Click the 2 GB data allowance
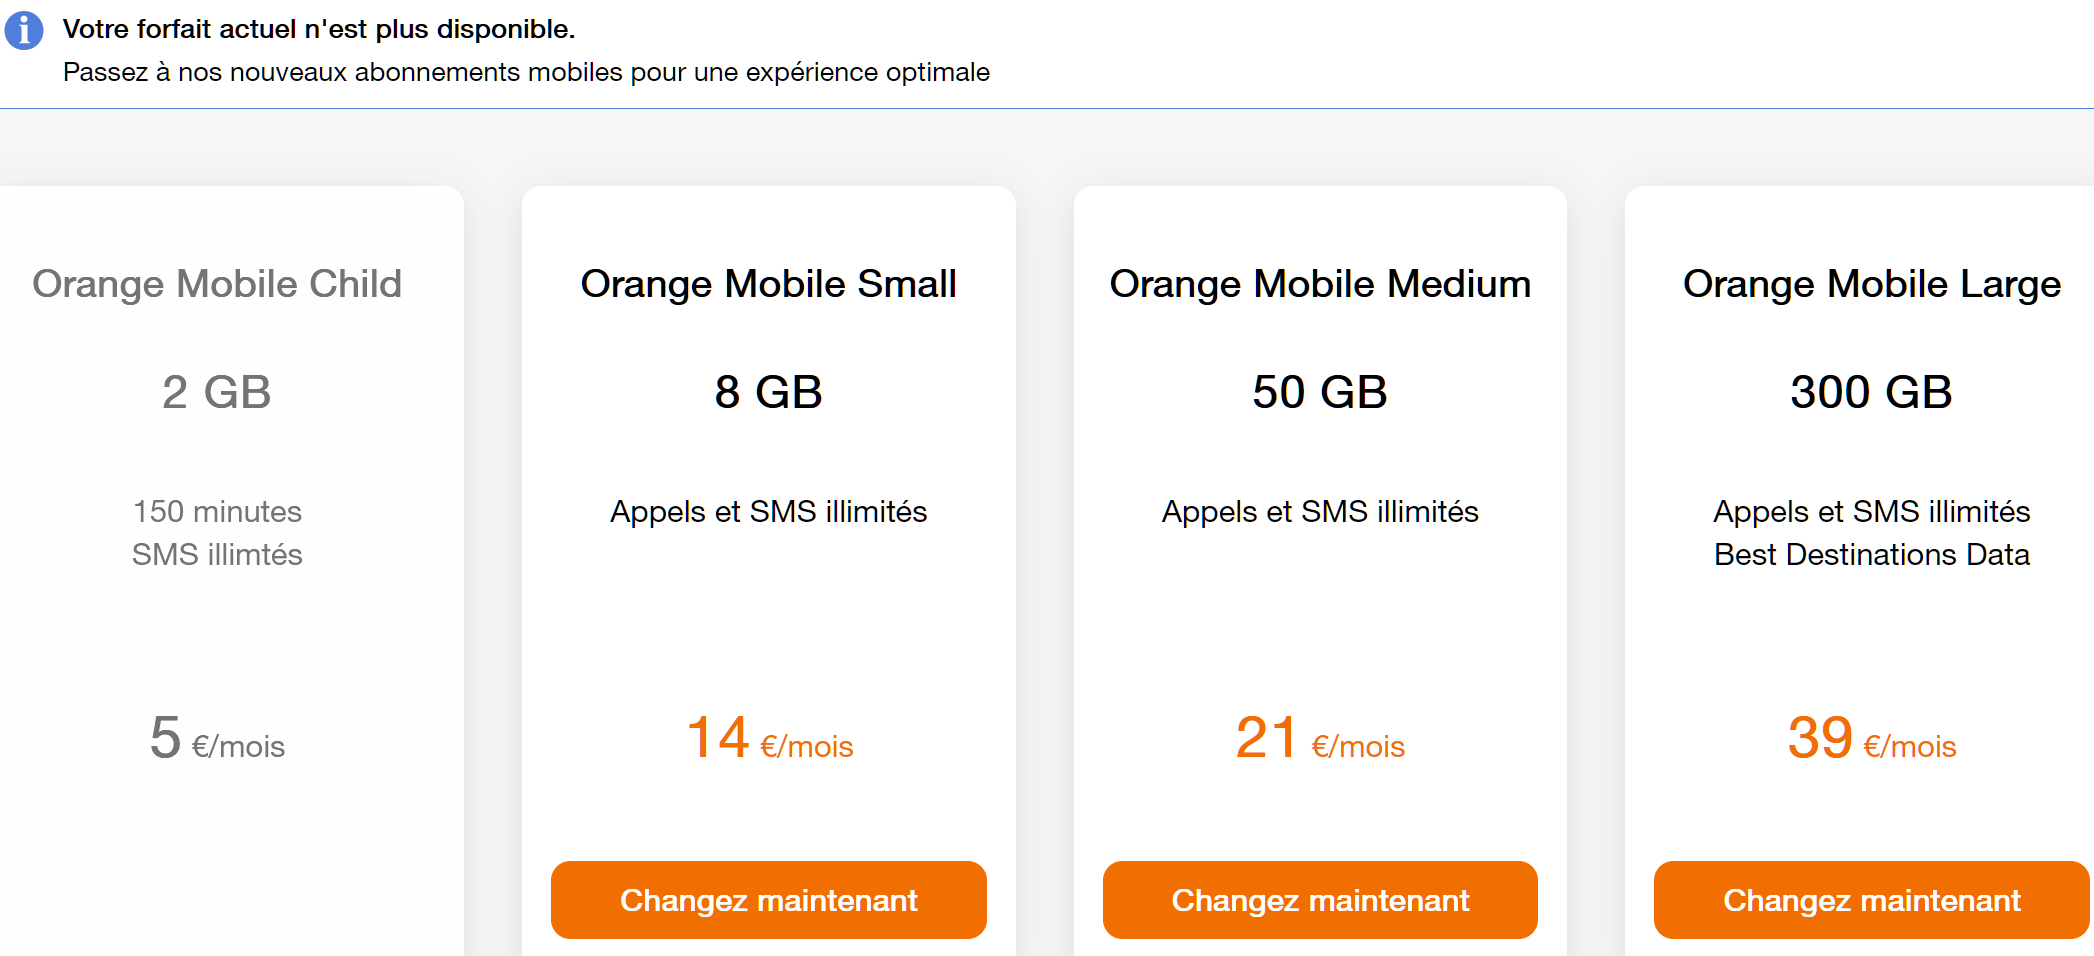This screenshot has height=956, width=2094. pyautogui.click(x=217, y=392)
